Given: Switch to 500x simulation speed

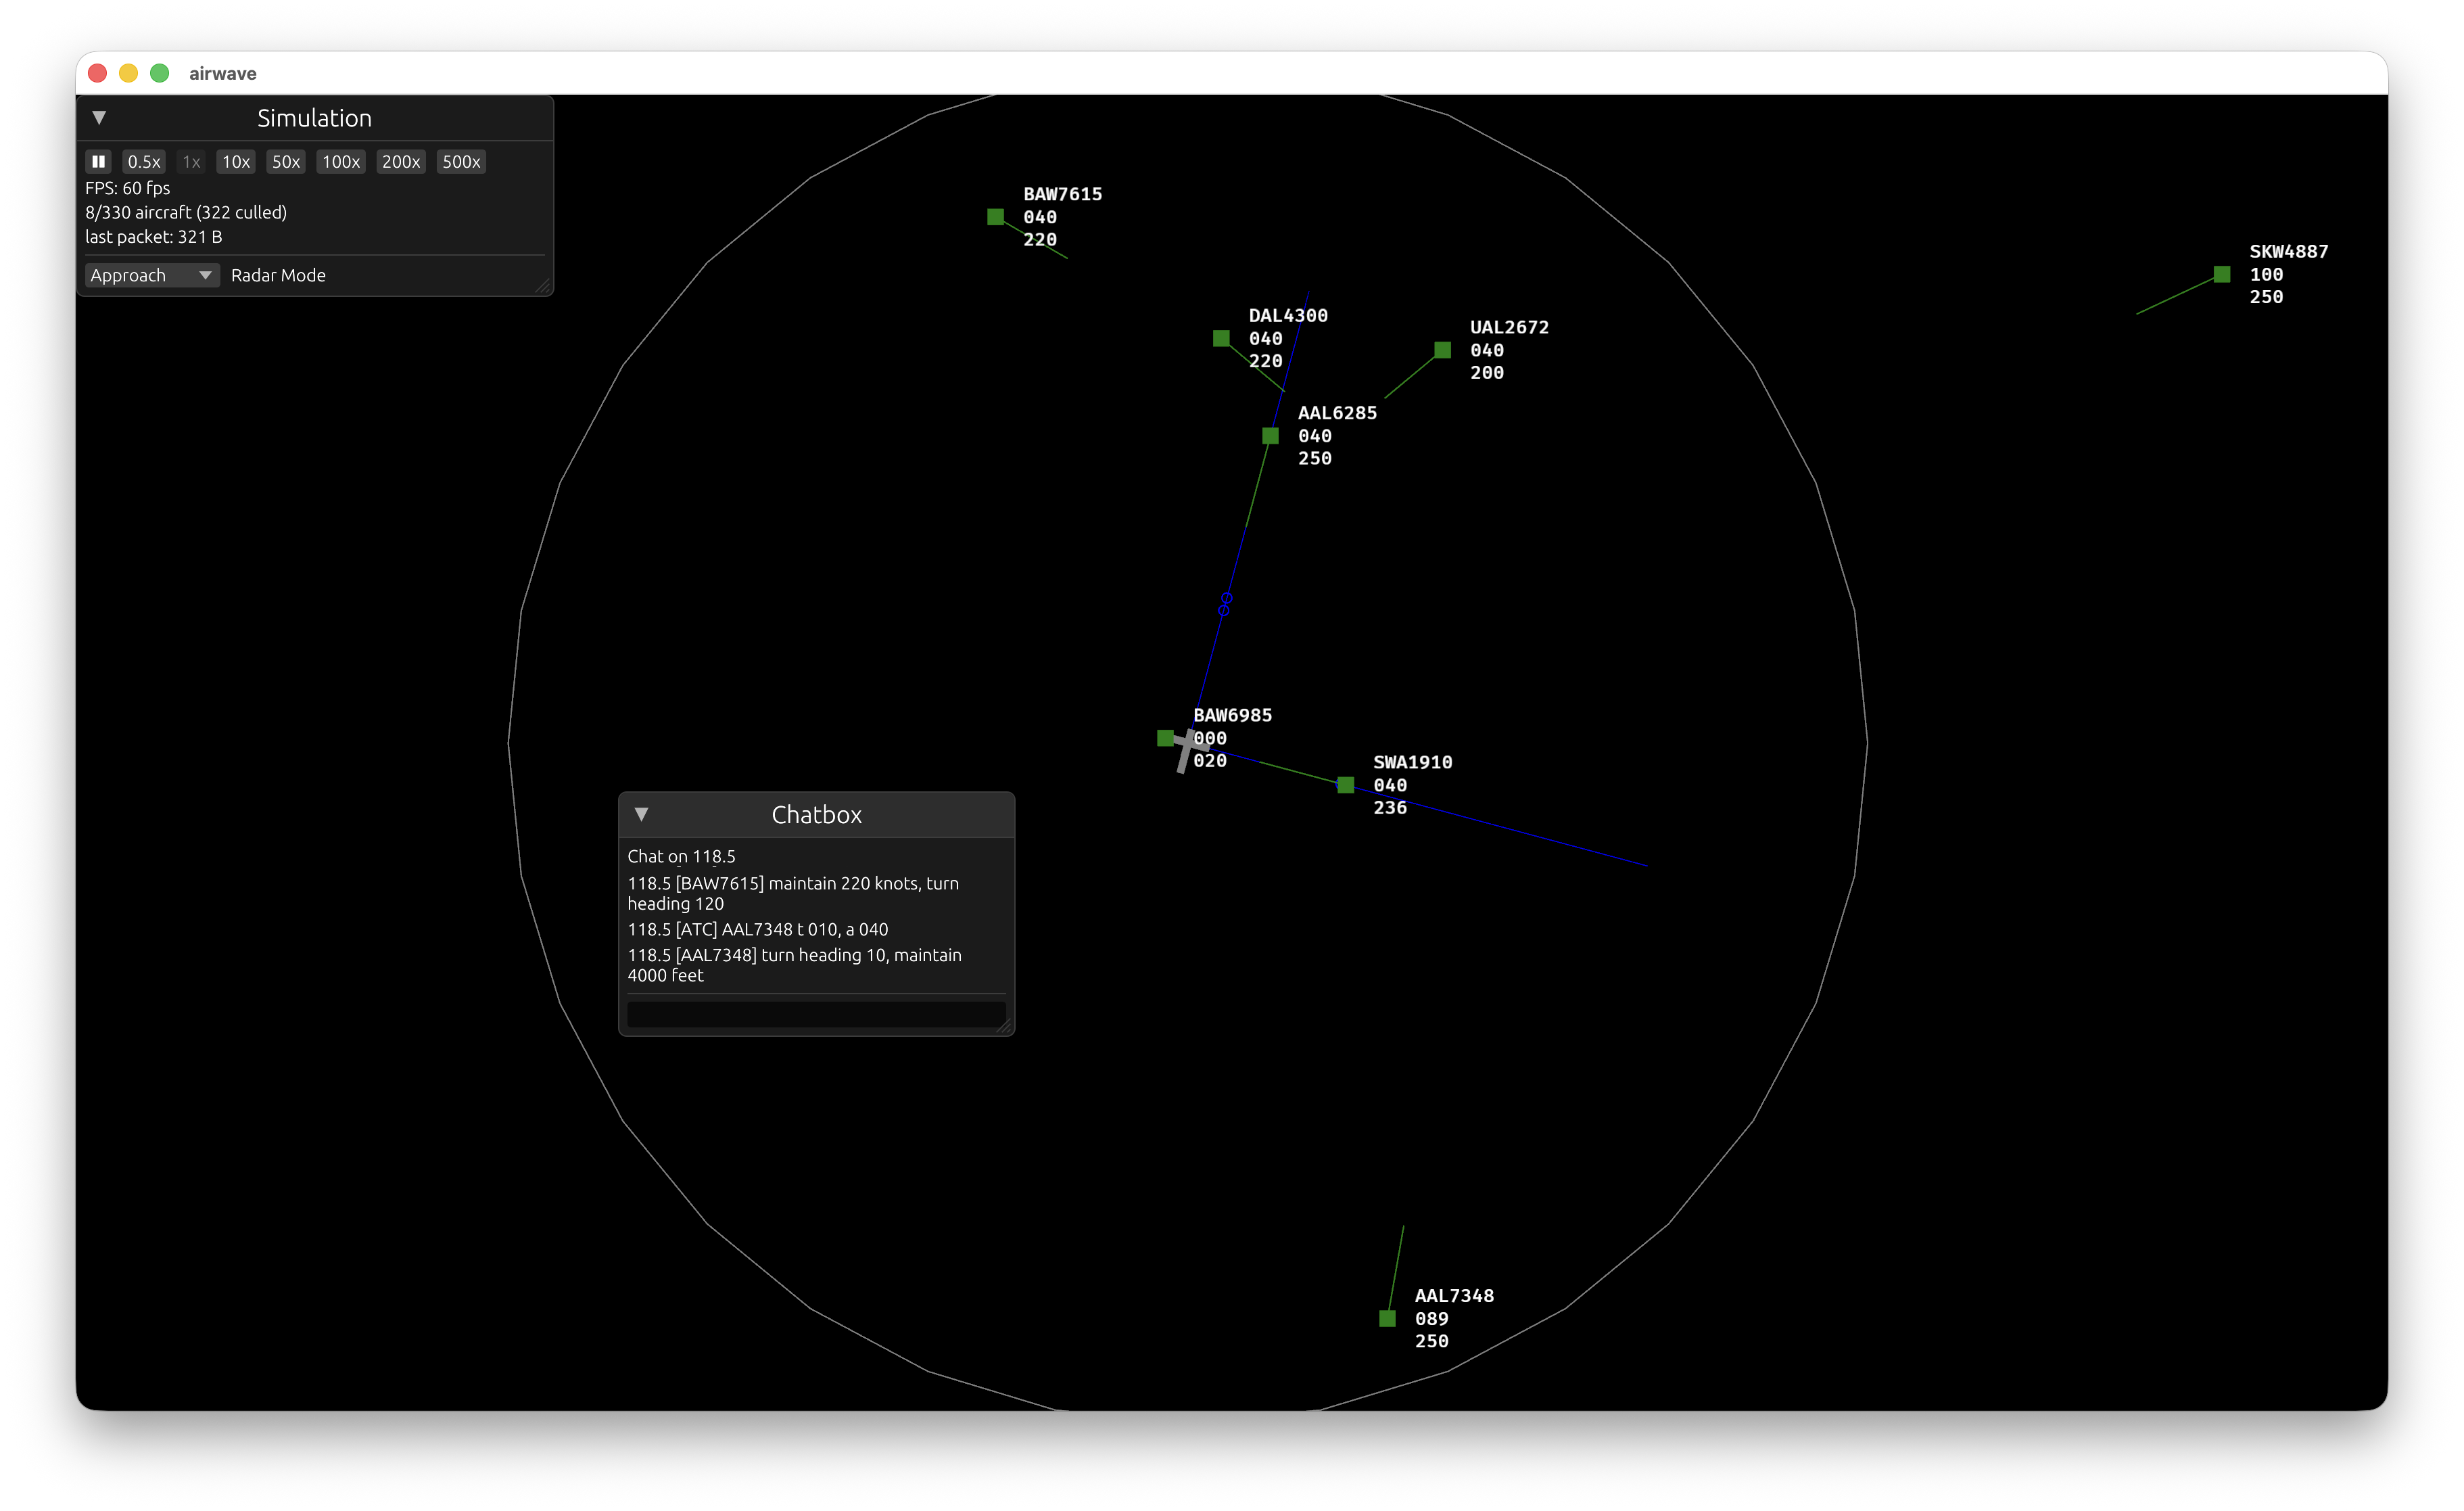Looking at the screenshot, I should click(x=461, y=161).
